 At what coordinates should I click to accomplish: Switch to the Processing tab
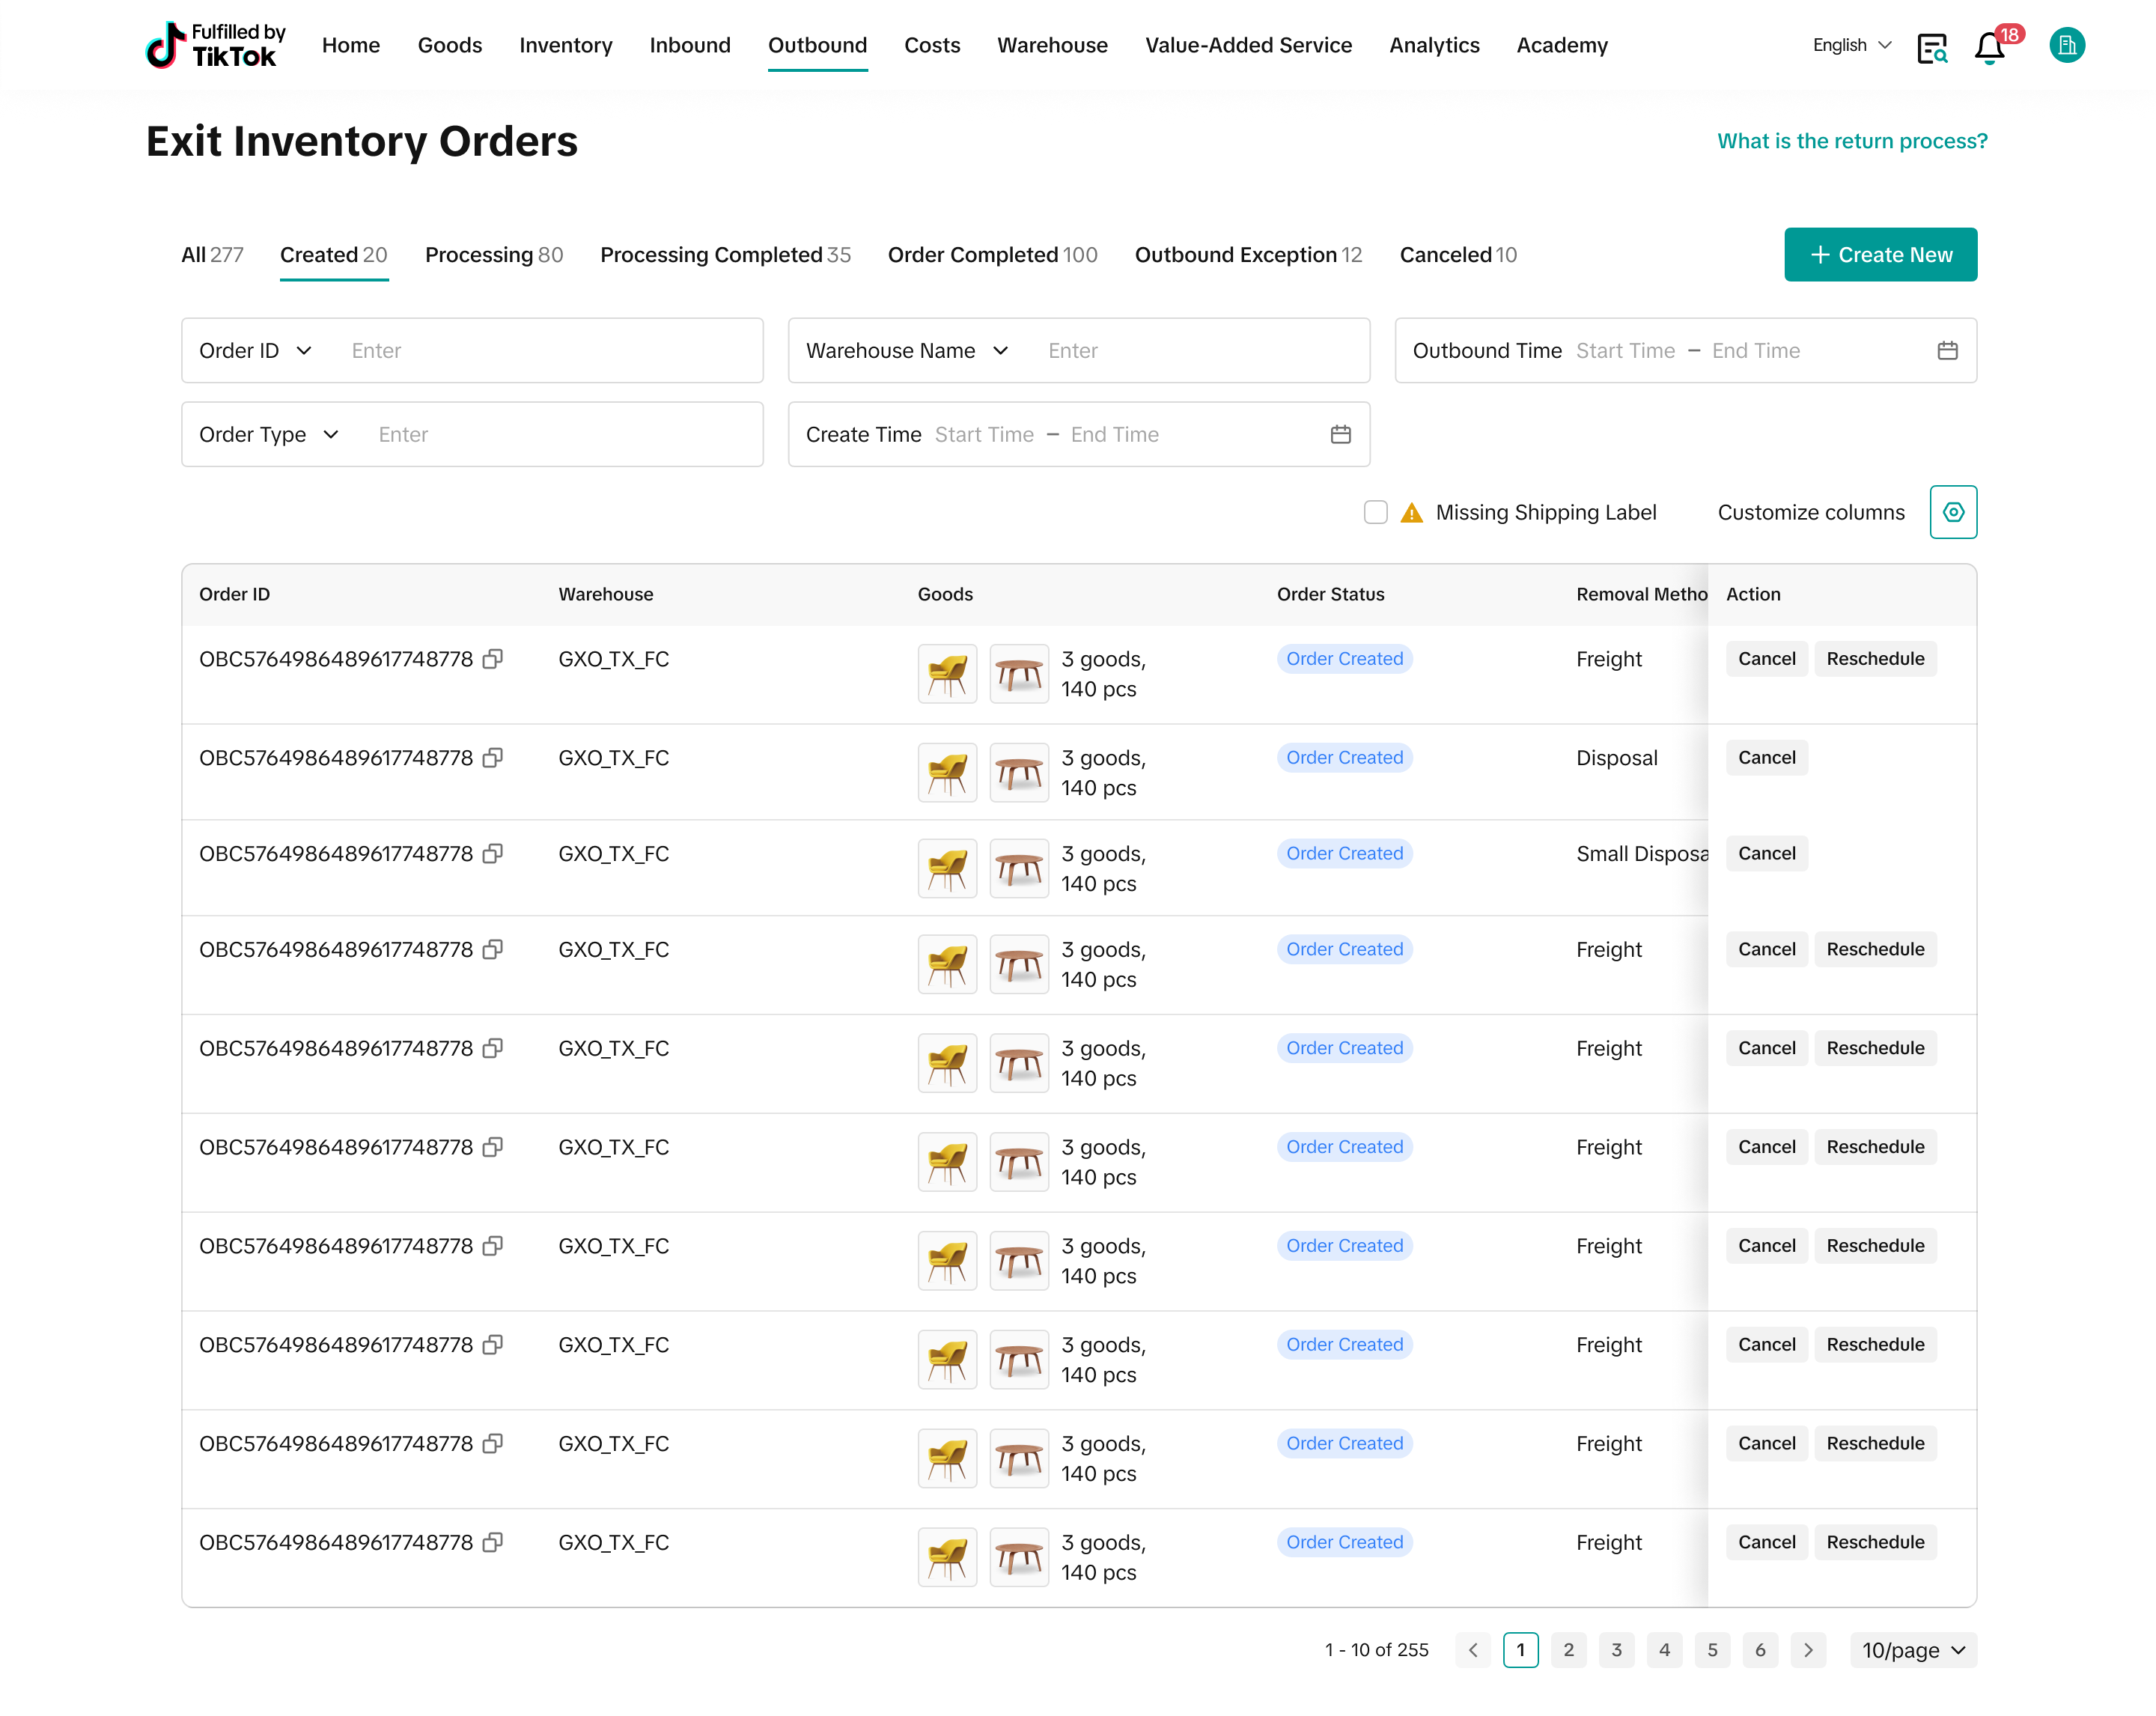tap(493, 255)
